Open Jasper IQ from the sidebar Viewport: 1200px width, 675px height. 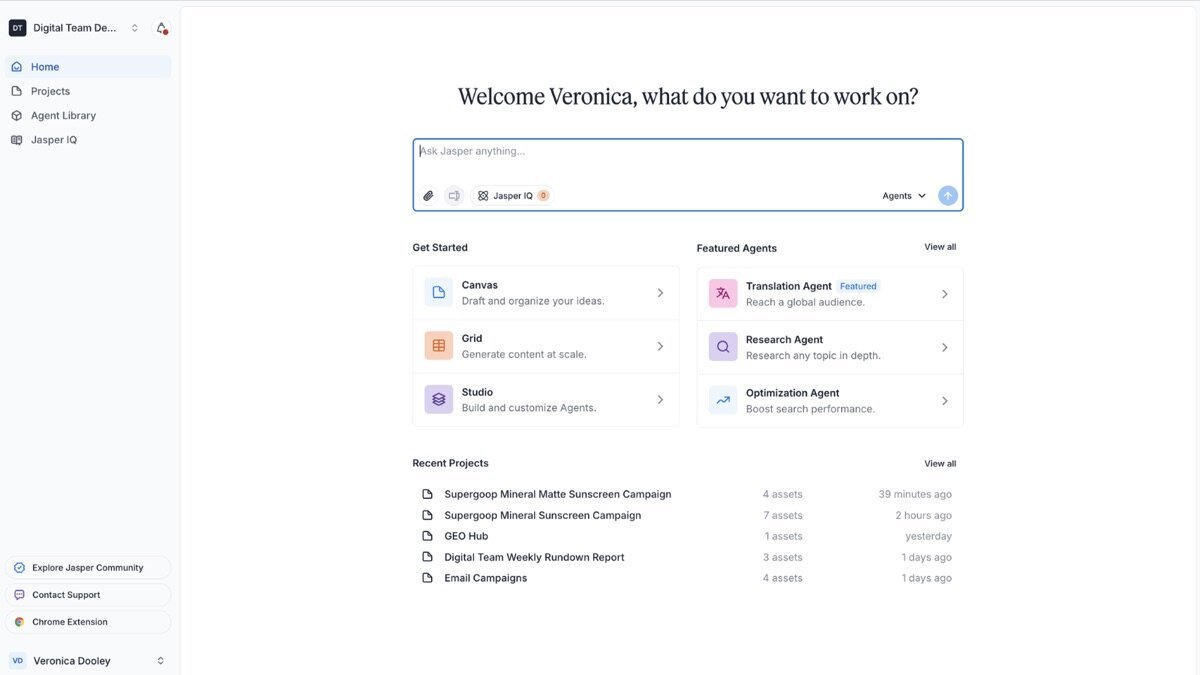tap(88, 140)
